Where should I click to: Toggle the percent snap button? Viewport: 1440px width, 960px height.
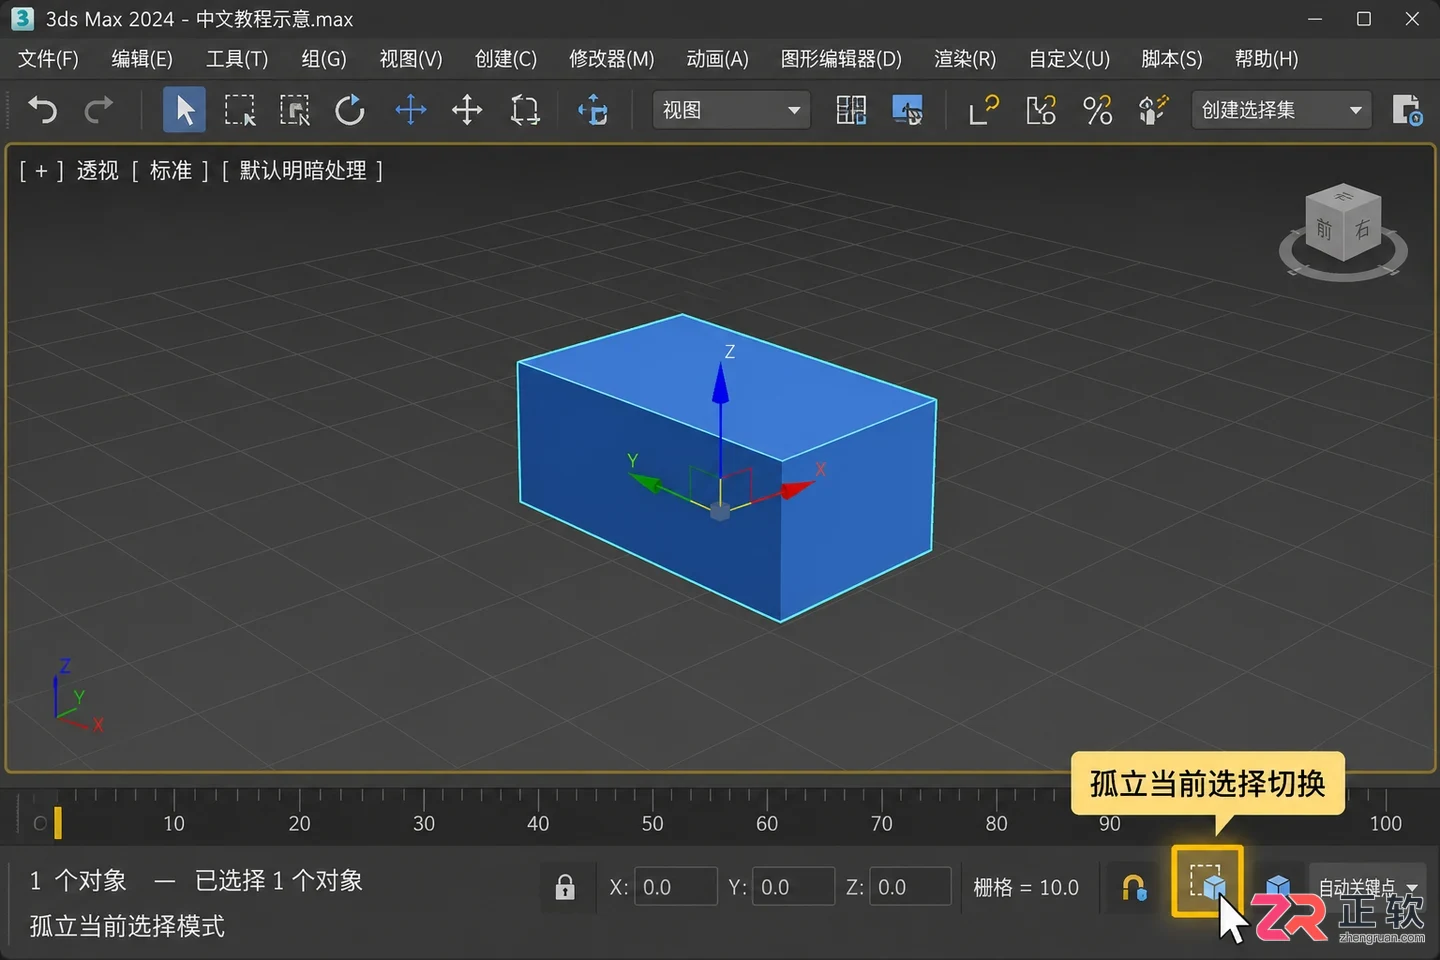pos(1097,110)
